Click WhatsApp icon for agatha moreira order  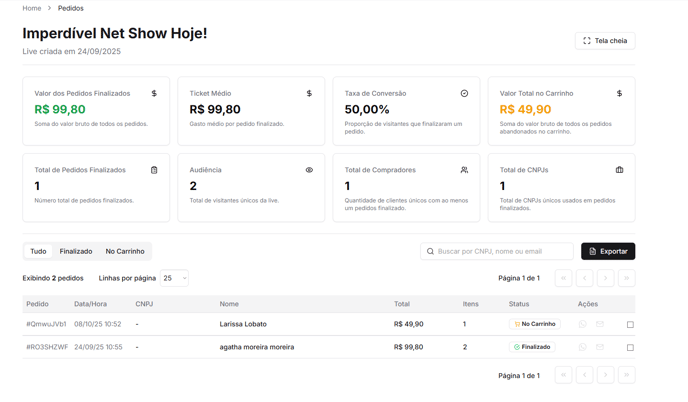(x=583, y=347)
